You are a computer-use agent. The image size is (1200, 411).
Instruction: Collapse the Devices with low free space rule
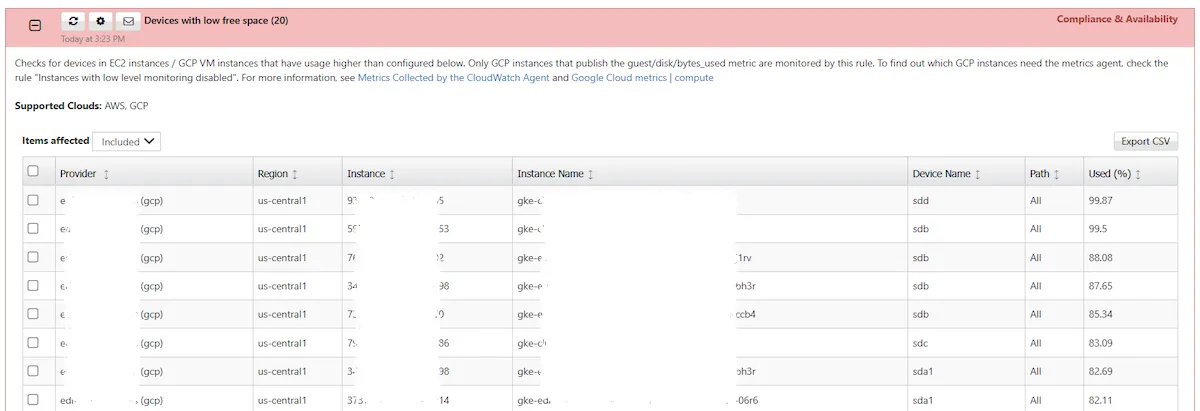(x=35, y=26)
